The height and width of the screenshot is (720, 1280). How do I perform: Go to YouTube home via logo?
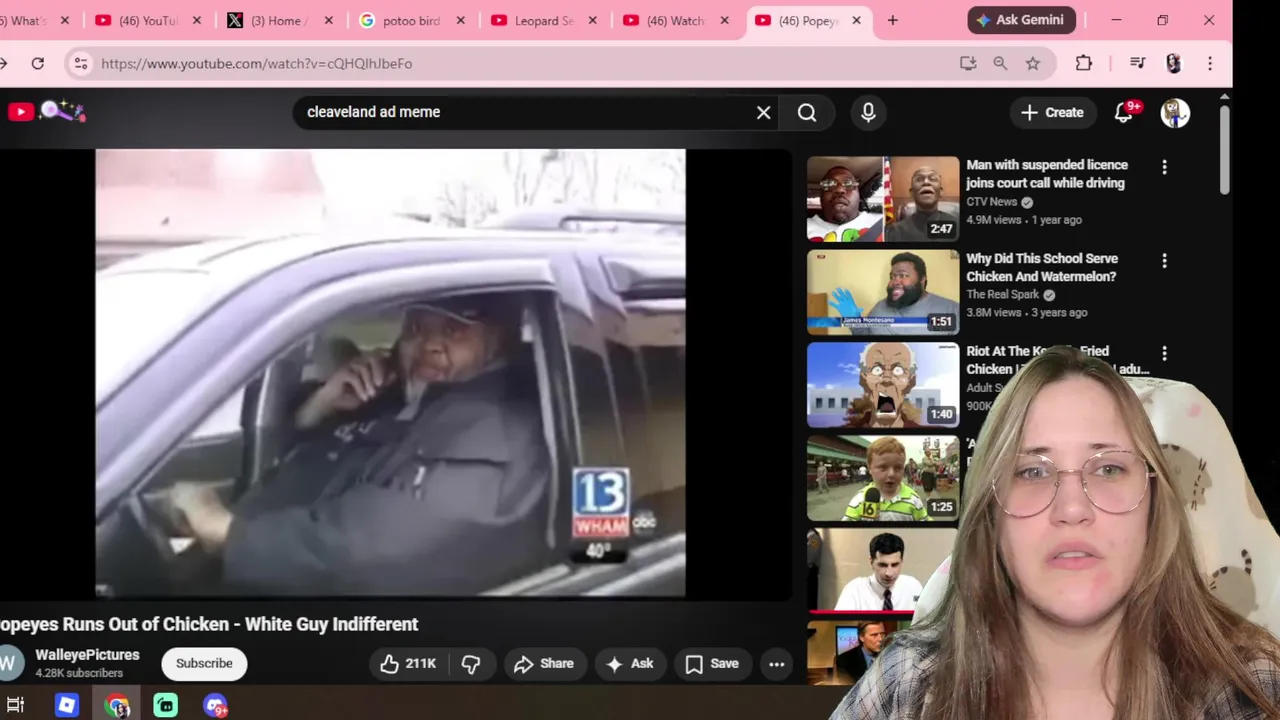(47, 112)
